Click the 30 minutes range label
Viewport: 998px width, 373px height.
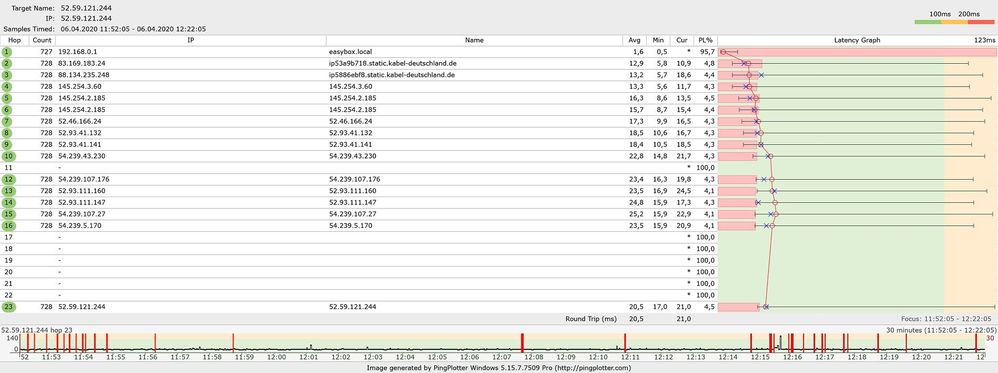[941, 330]
